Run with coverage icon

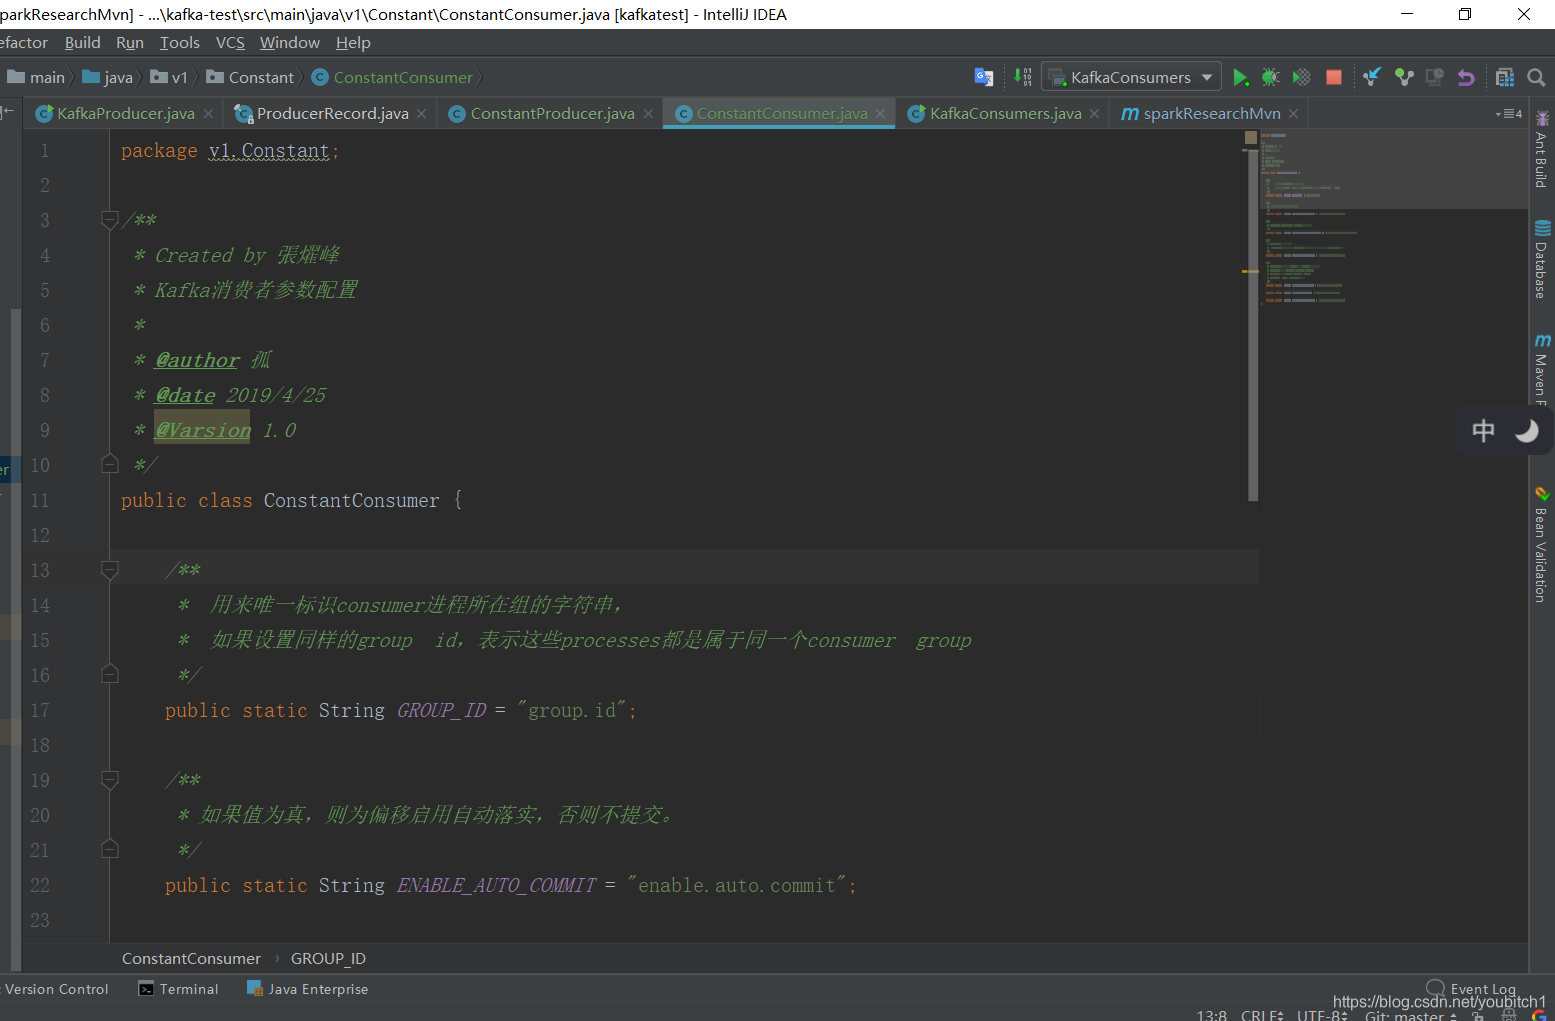(1301, 77)
